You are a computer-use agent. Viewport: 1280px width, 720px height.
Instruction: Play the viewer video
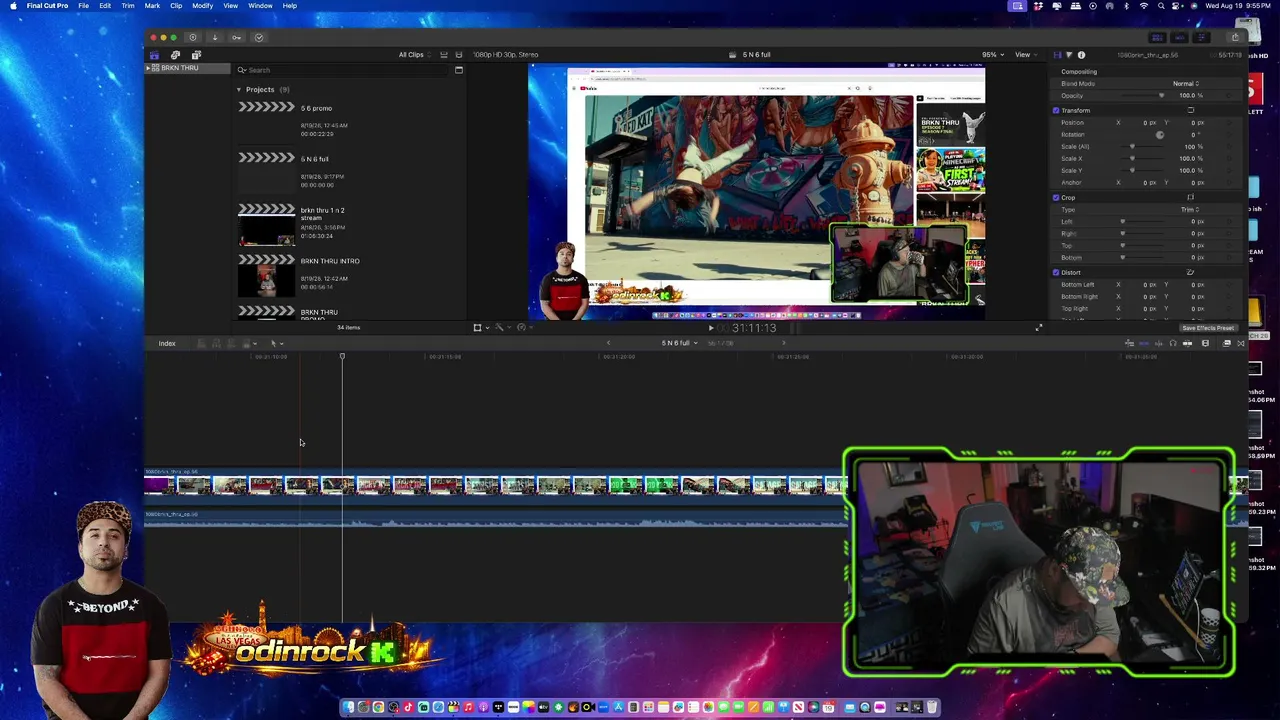(711, 328)
